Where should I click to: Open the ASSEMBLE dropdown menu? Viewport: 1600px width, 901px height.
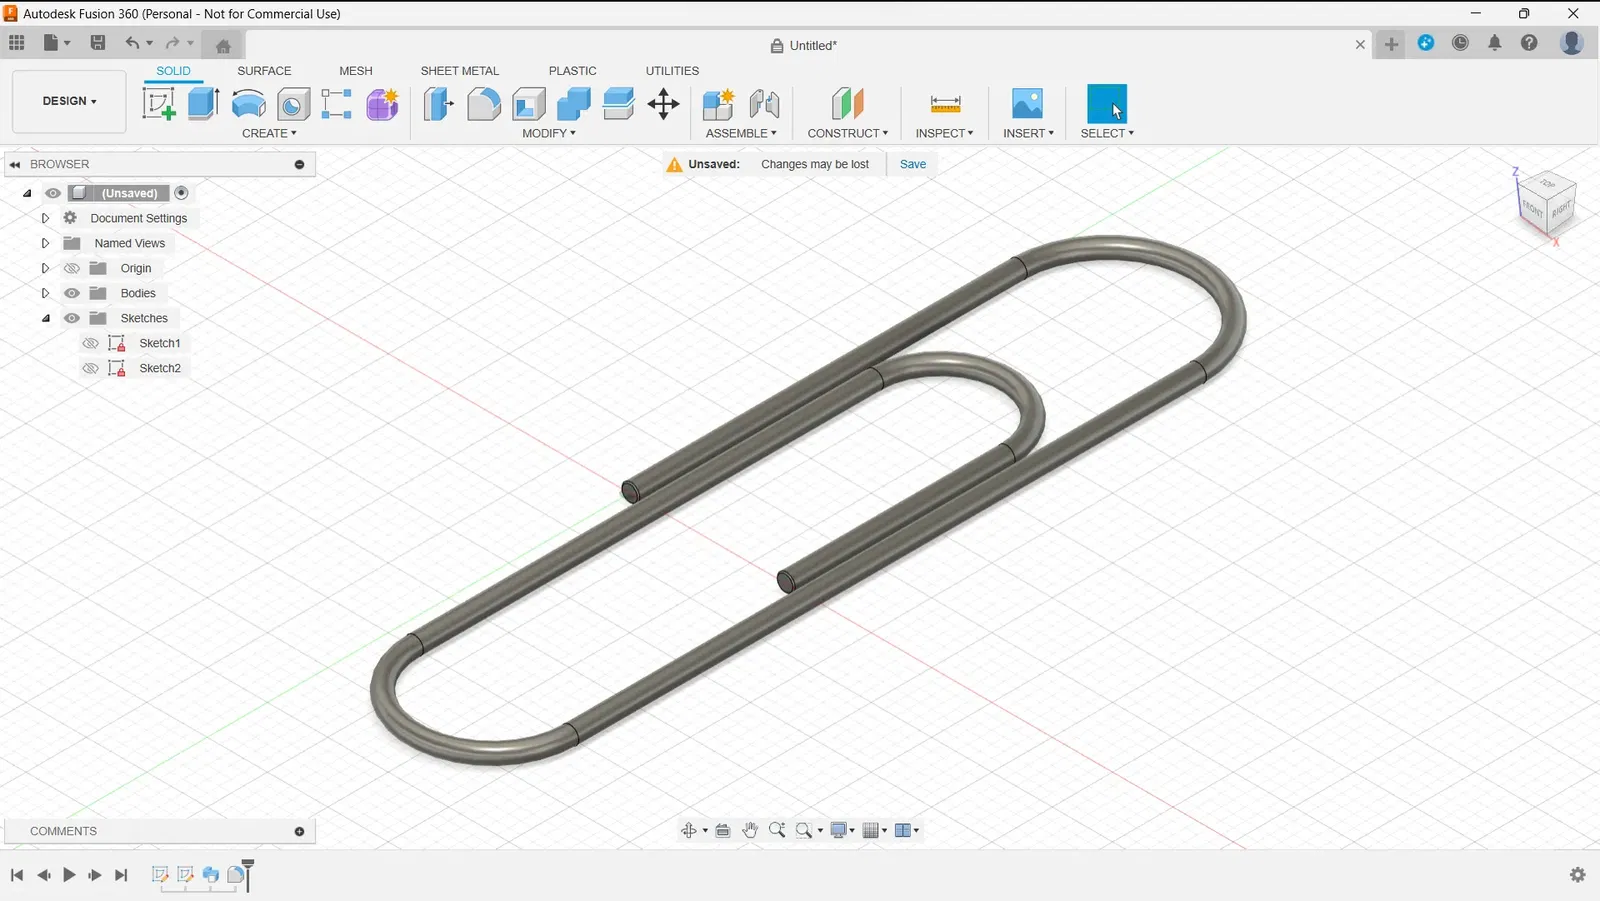pos(741,133)
